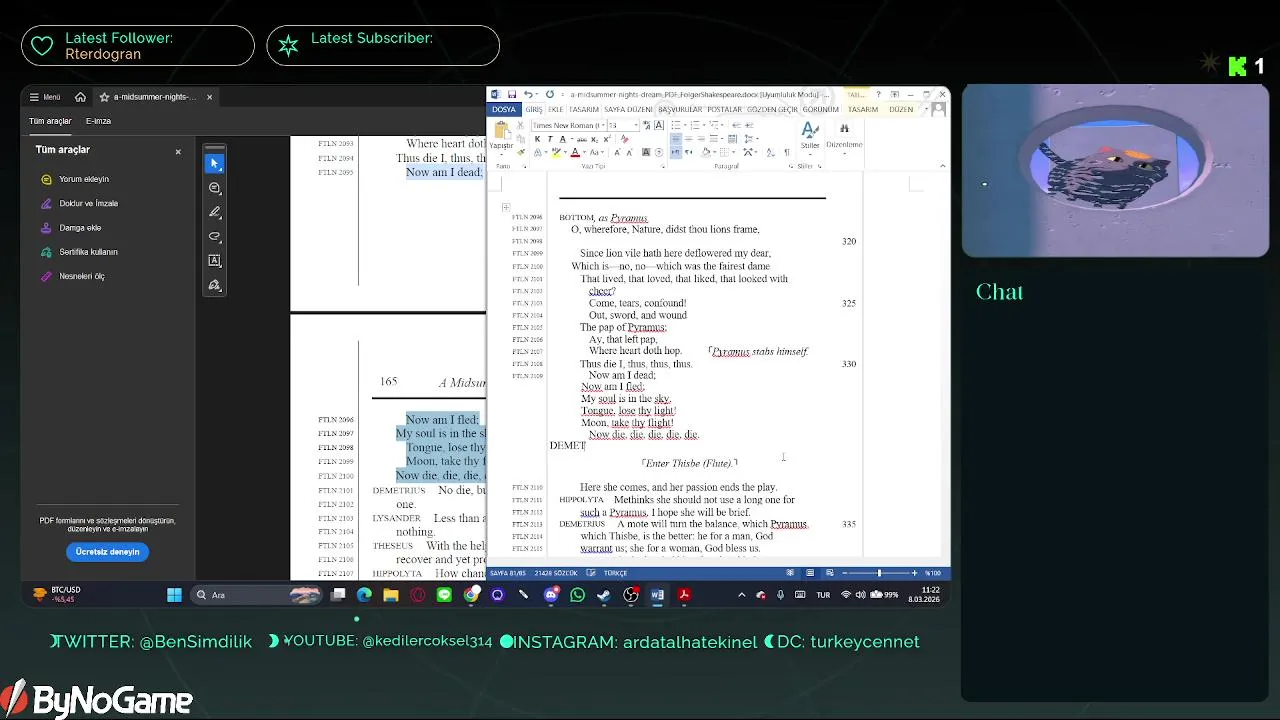Toggle paragraph marks ¶ display
This screenshot has width=1280, height=720.
click(x=787, y=152)
